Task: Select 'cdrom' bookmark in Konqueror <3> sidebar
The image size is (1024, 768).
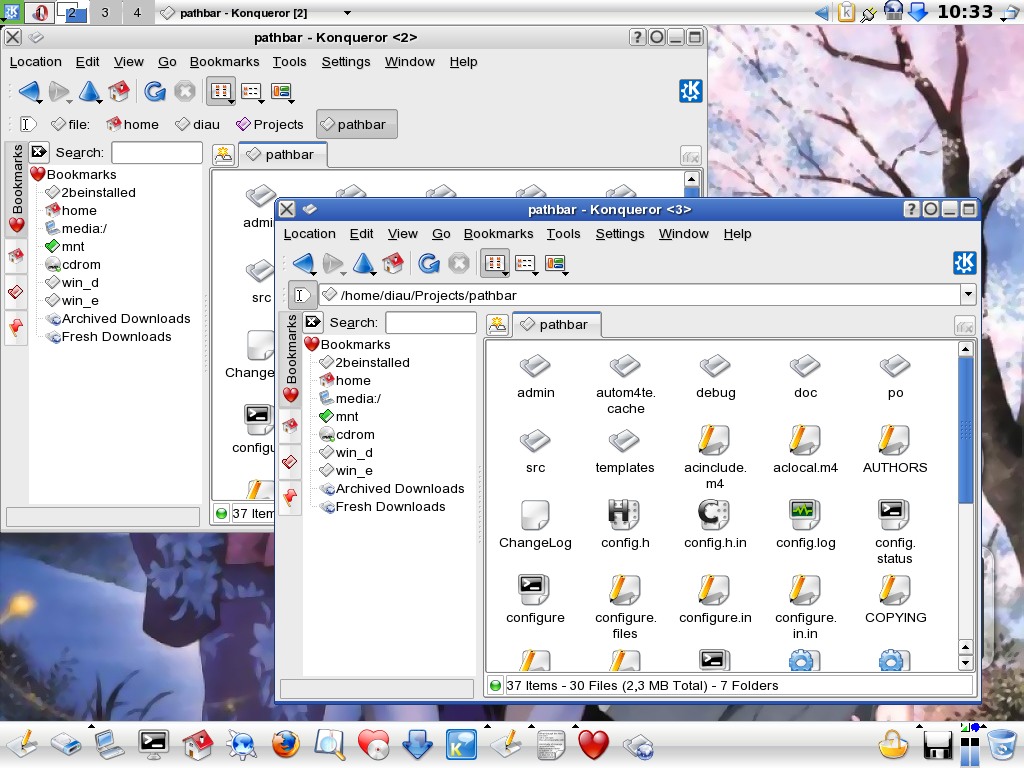Action: click(x=347, y=434)
